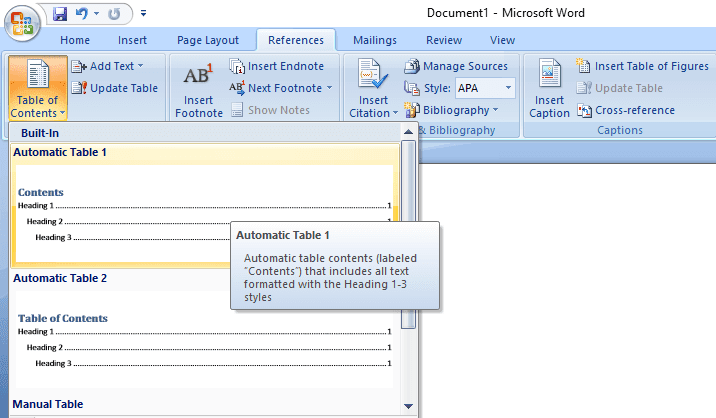
Task: Click the Manual Table heading
Action: [x=48, y=404]
